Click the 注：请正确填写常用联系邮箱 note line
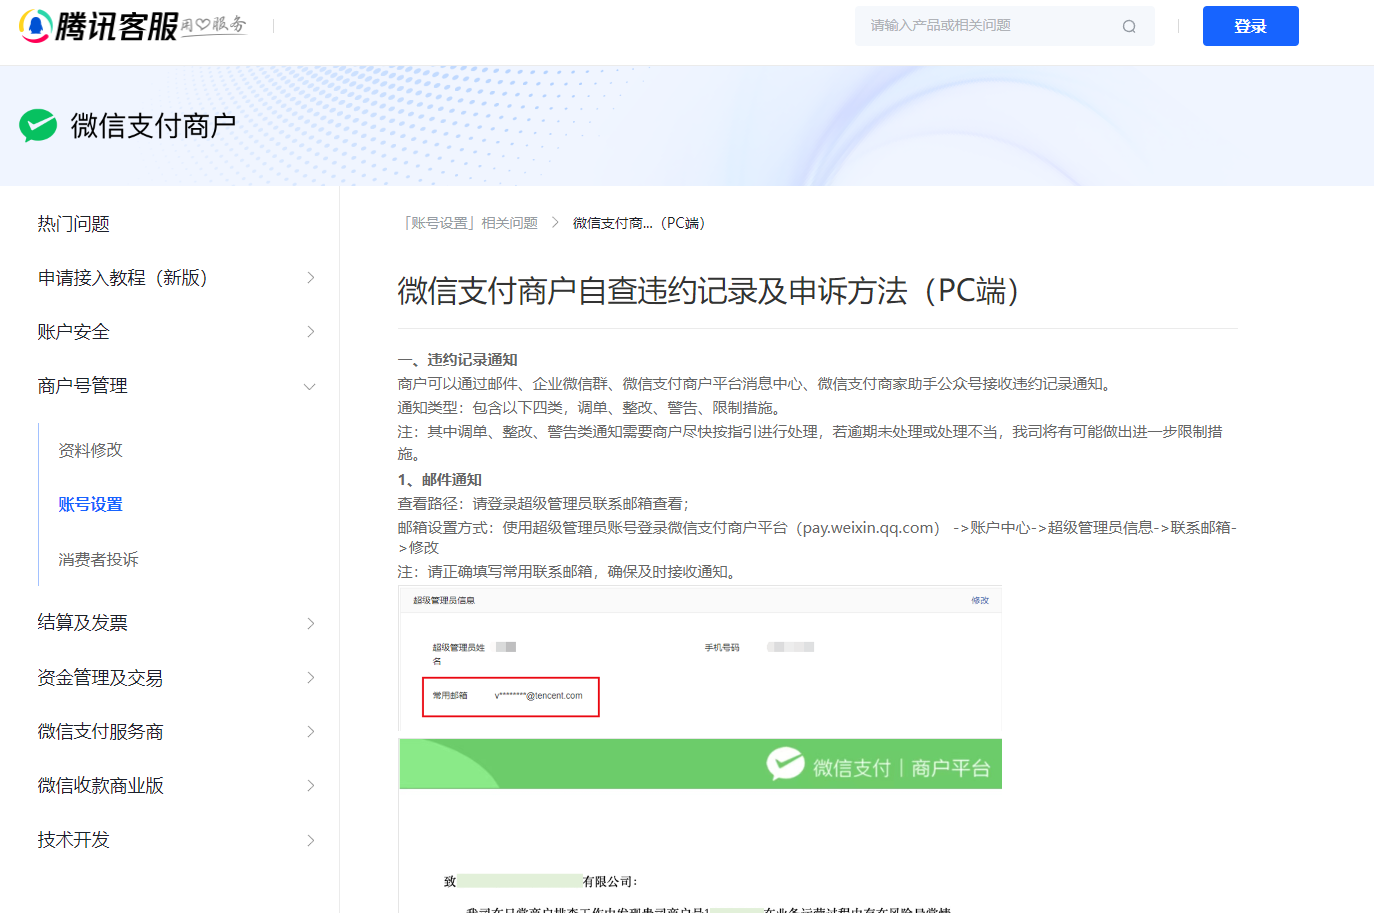 569,572
